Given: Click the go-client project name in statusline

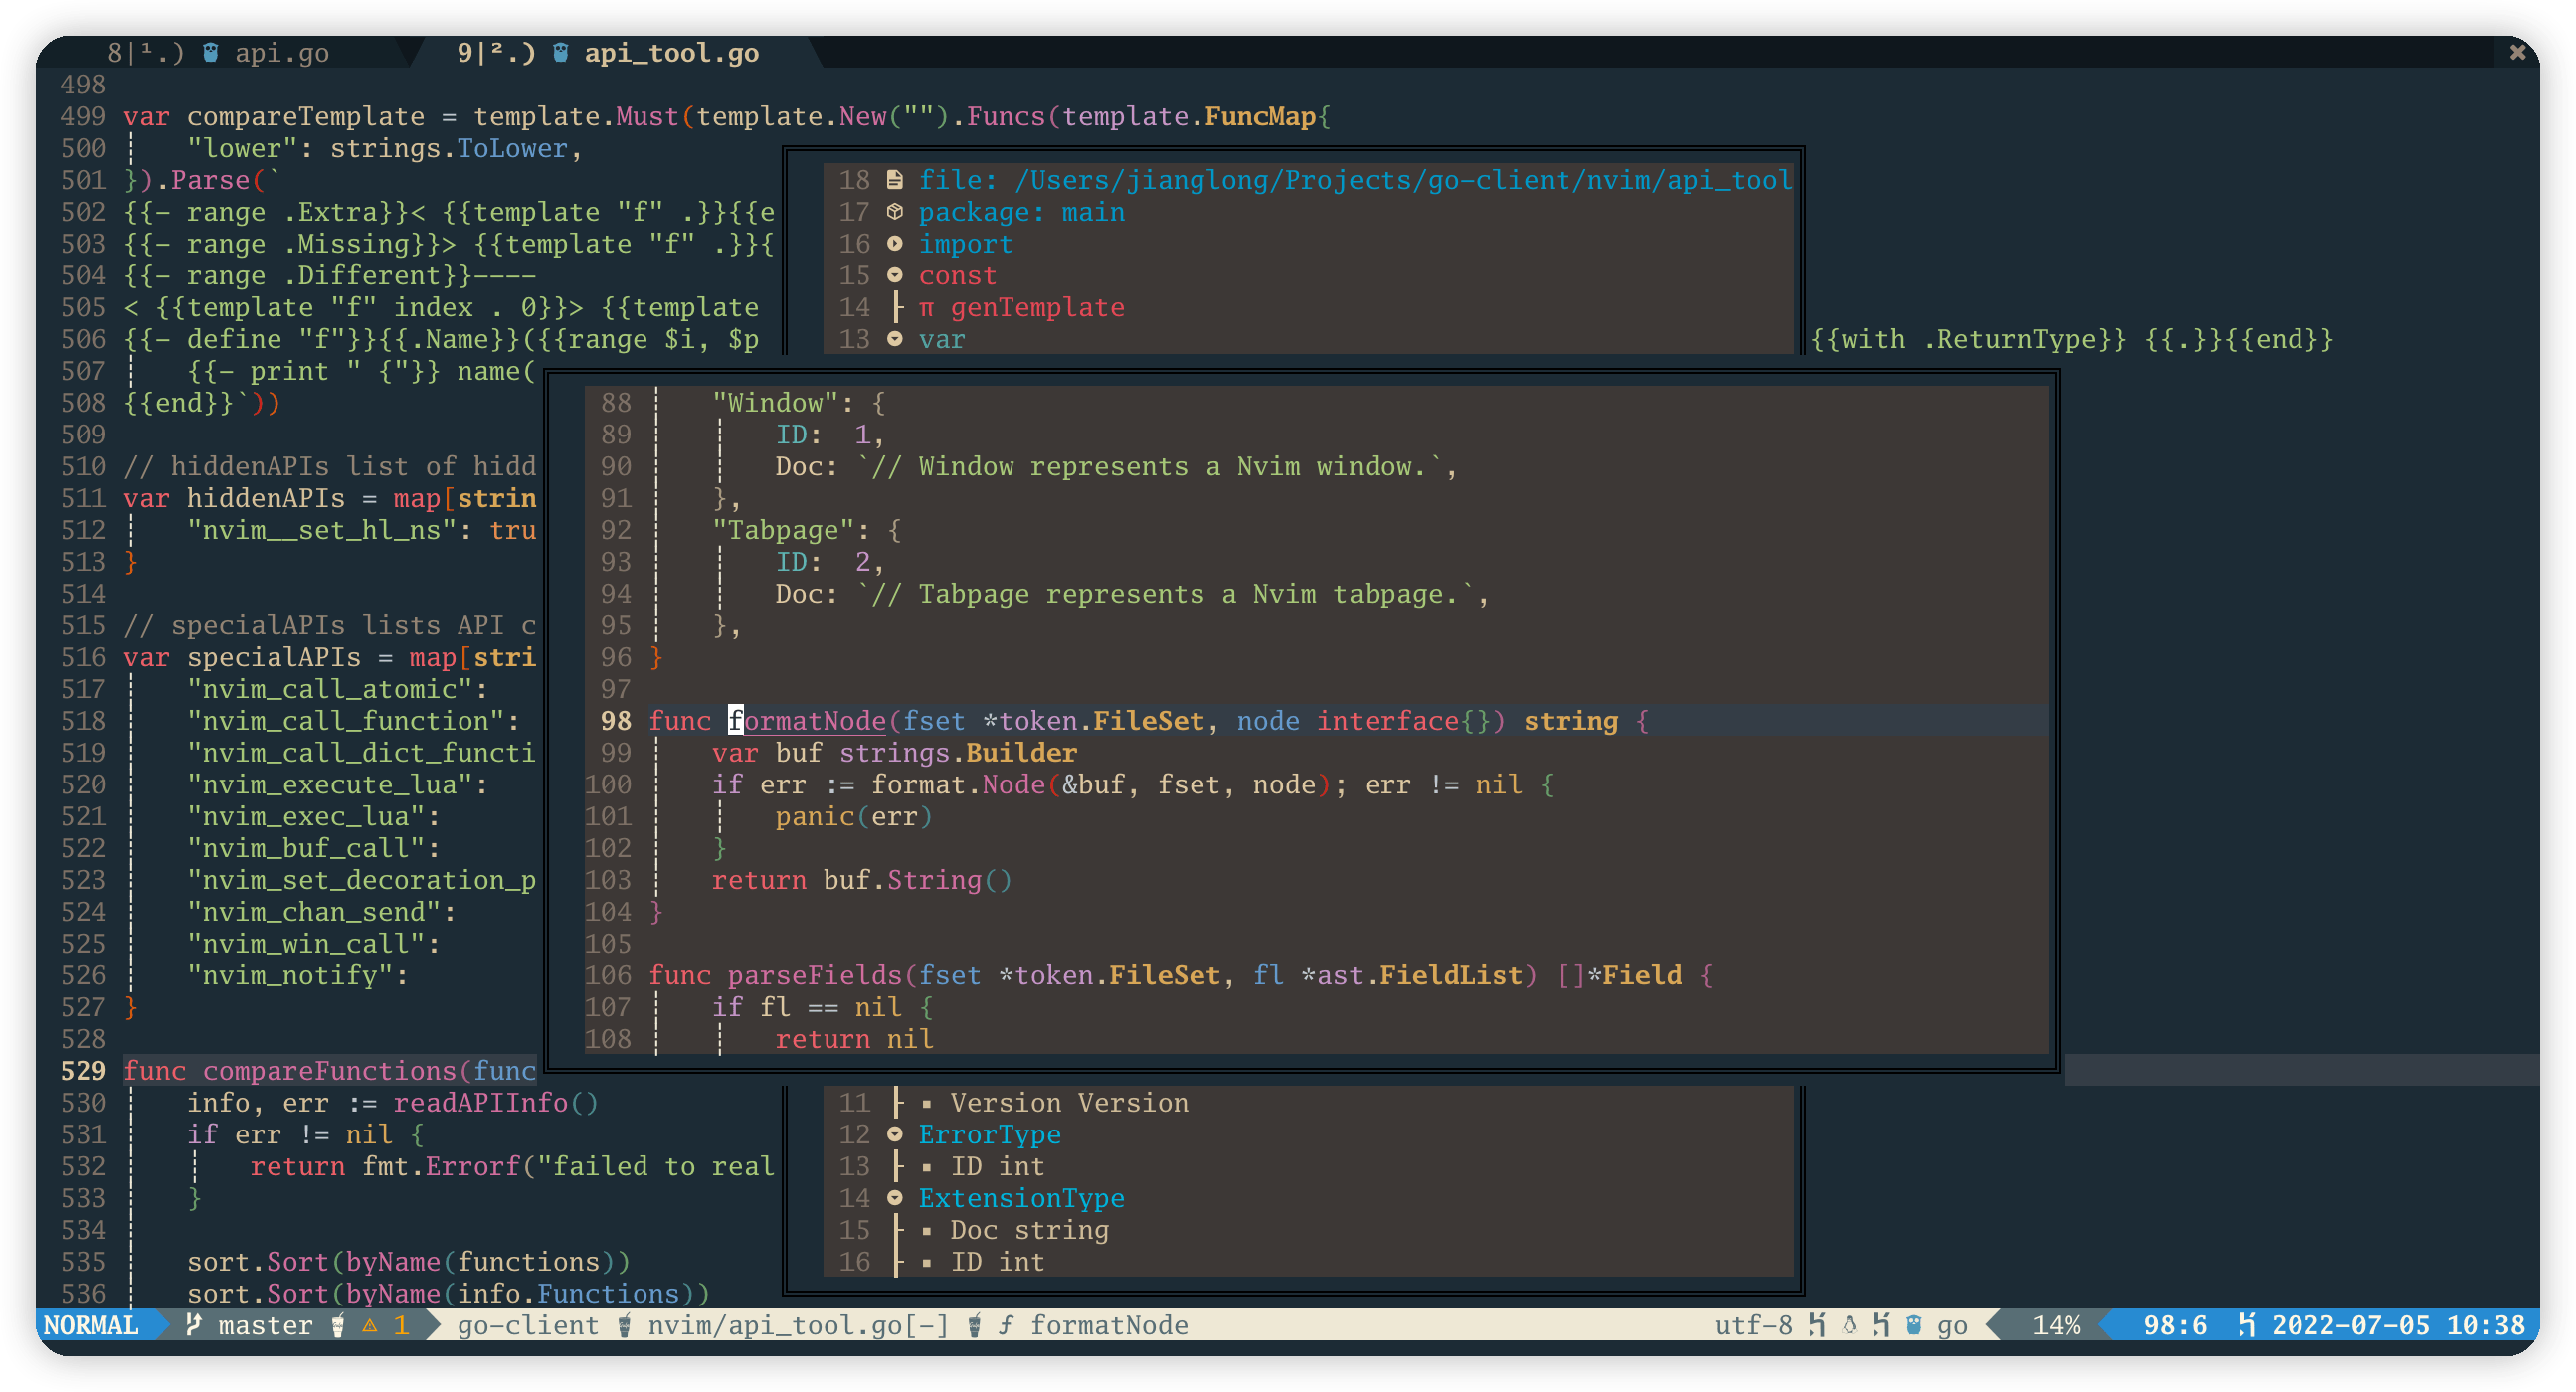Looking at the screenshot, I should [528, 1326].
